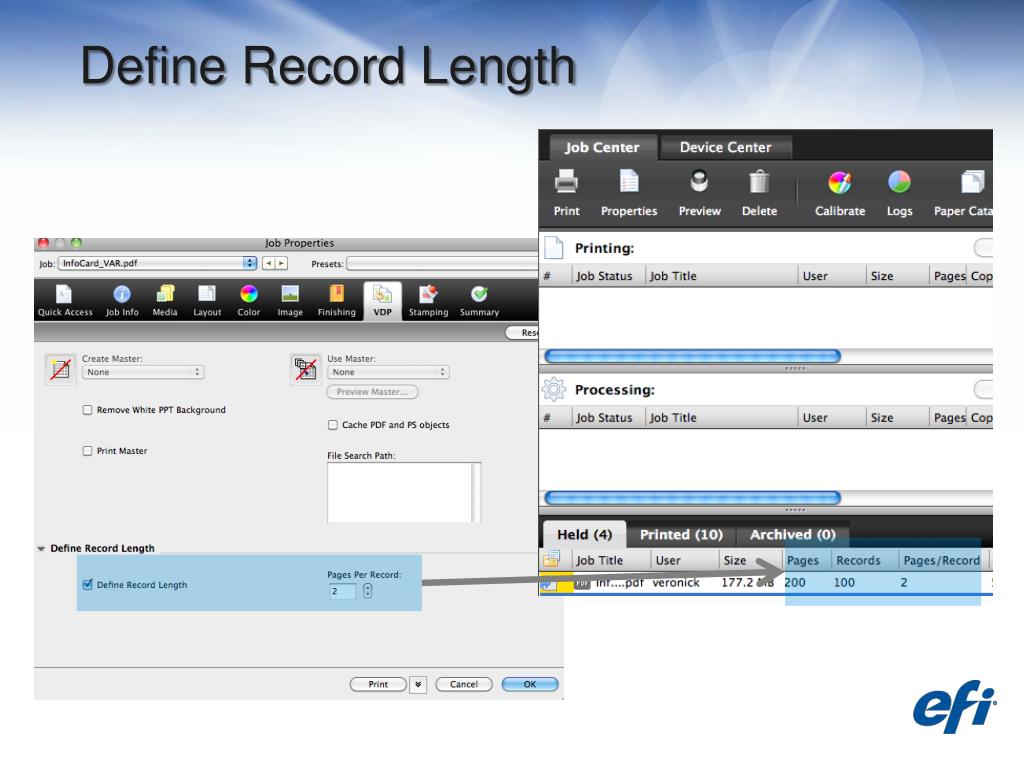This screenshot has width=1024, height=768.
Task: Click the Paper Catalog toolbar icon
Action: (972, 182)
